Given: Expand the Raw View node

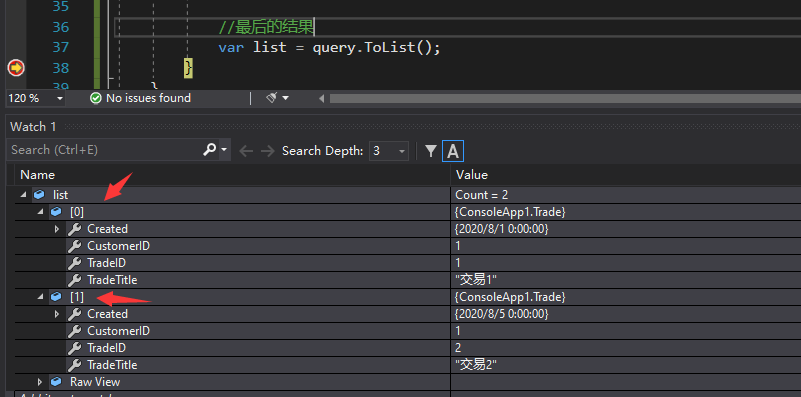Looking at the screenshot, I should [x=40, y=382].
